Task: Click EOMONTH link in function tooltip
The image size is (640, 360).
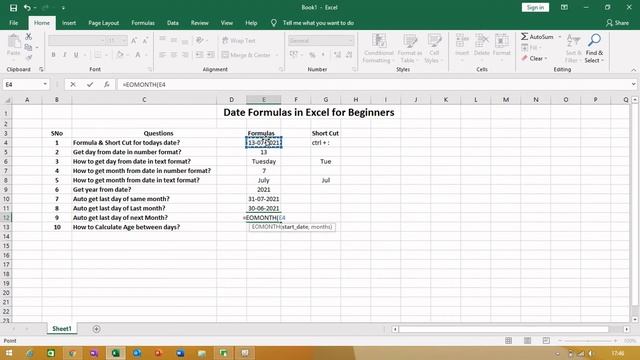Action: click(x=267, y=227)
